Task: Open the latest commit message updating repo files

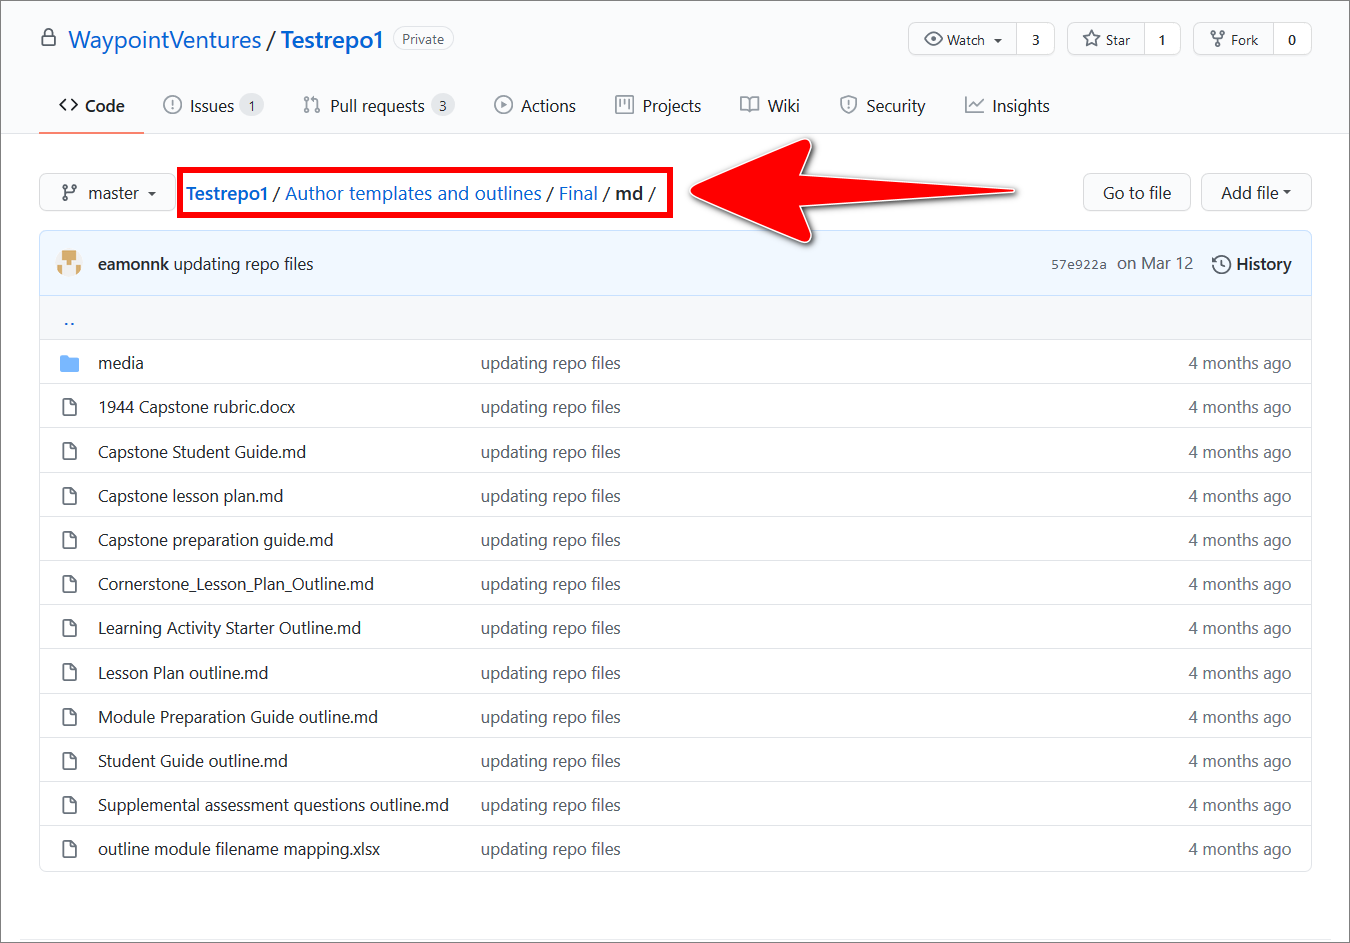Action: pyautogui.click(x=244, y=264)
